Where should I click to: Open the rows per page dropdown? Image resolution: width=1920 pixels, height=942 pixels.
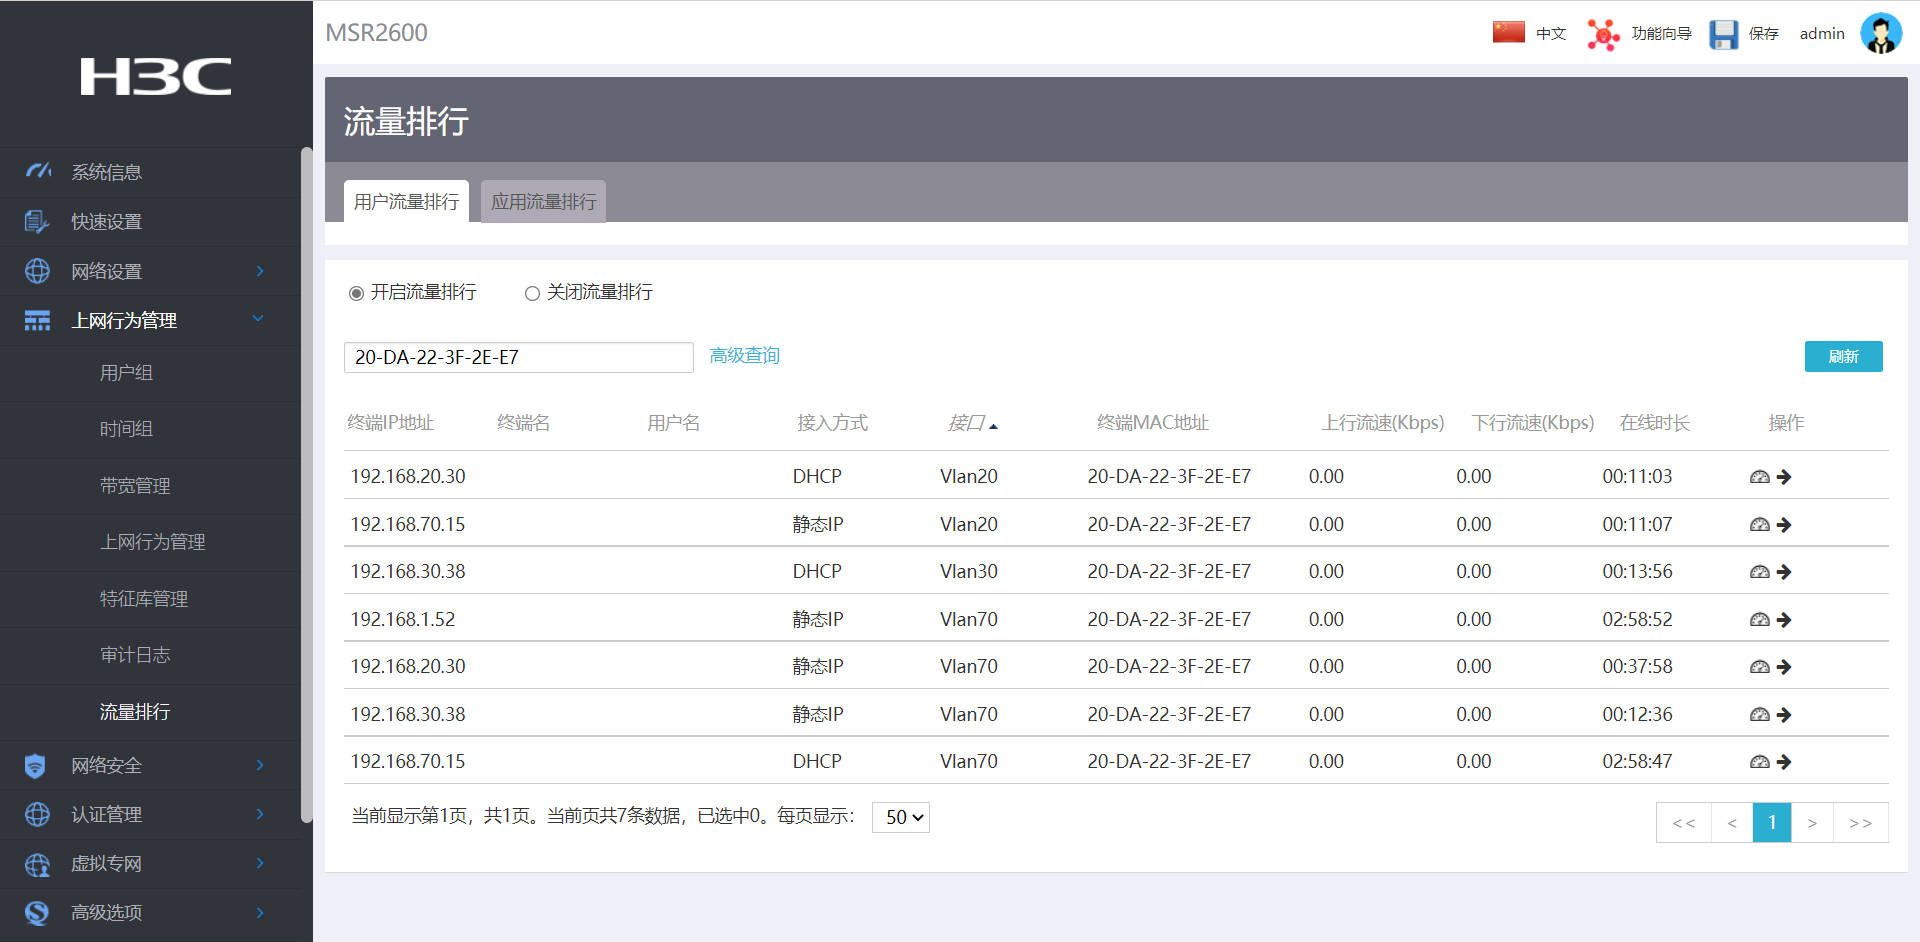coord(901,817)
